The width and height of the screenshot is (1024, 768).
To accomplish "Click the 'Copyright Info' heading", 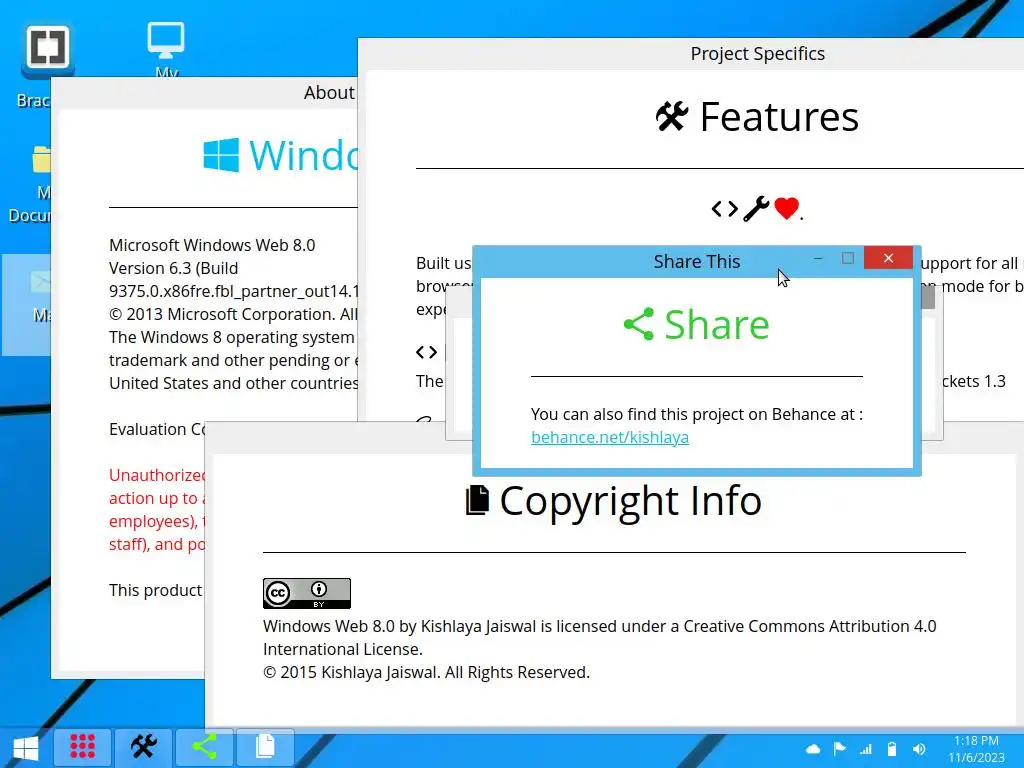I will (631, 500).
